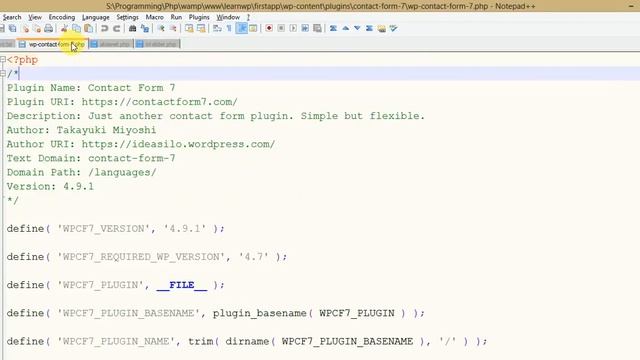
Task: Switch to the second blurred file tab
Action: 111,44
